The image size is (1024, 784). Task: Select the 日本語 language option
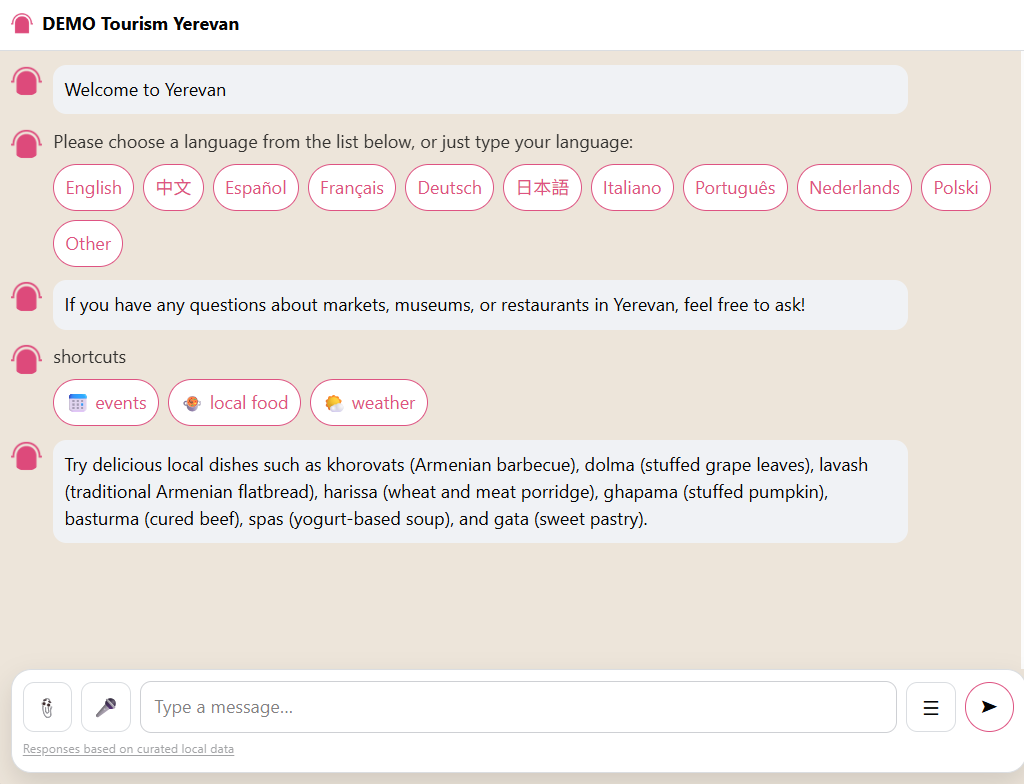pos(542,188)
